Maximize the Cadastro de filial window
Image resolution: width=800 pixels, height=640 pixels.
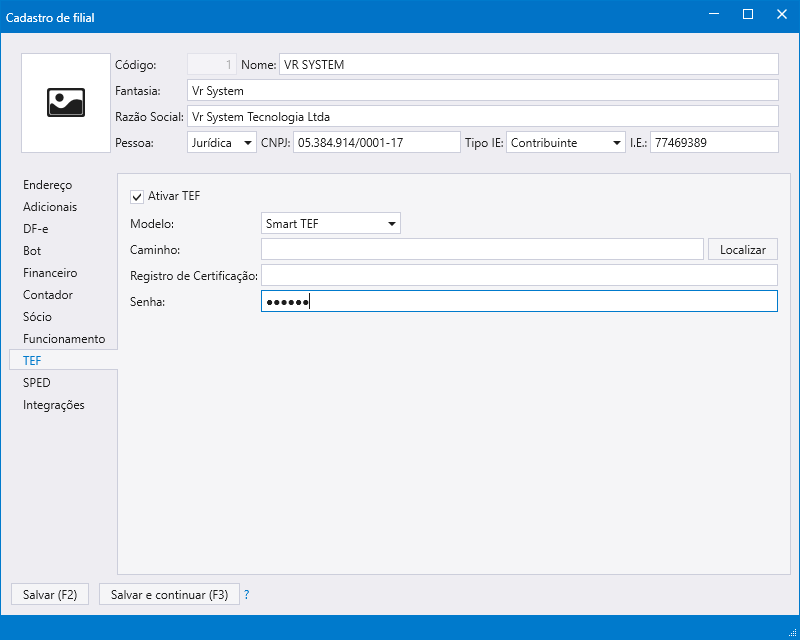click(747, 14)
